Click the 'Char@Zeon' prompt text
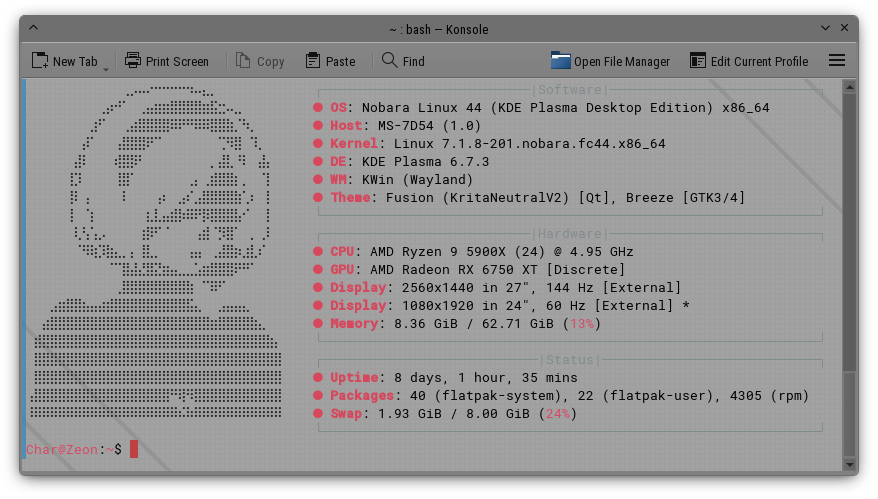The height and width of the screenshot is (499, 878). (62, 449)
